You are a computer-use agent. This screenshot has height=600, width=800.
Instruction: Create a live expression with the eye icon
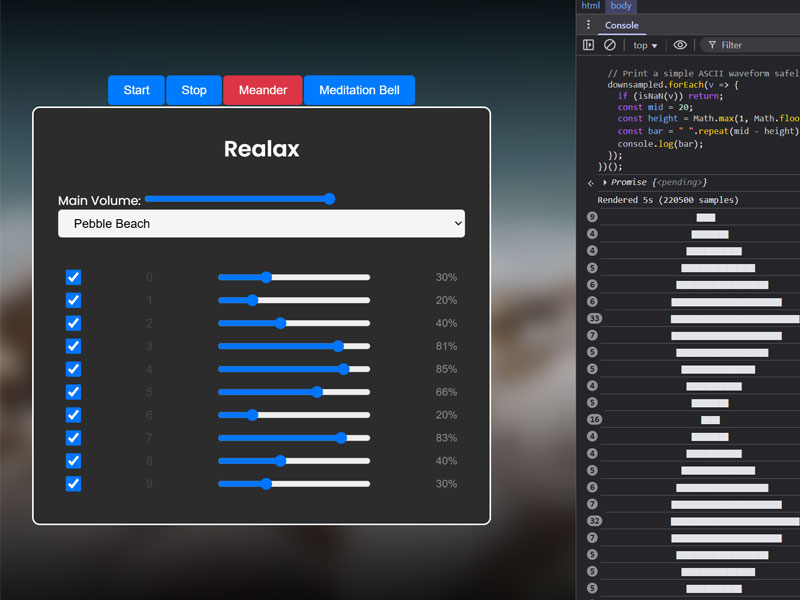coord(679,45)
